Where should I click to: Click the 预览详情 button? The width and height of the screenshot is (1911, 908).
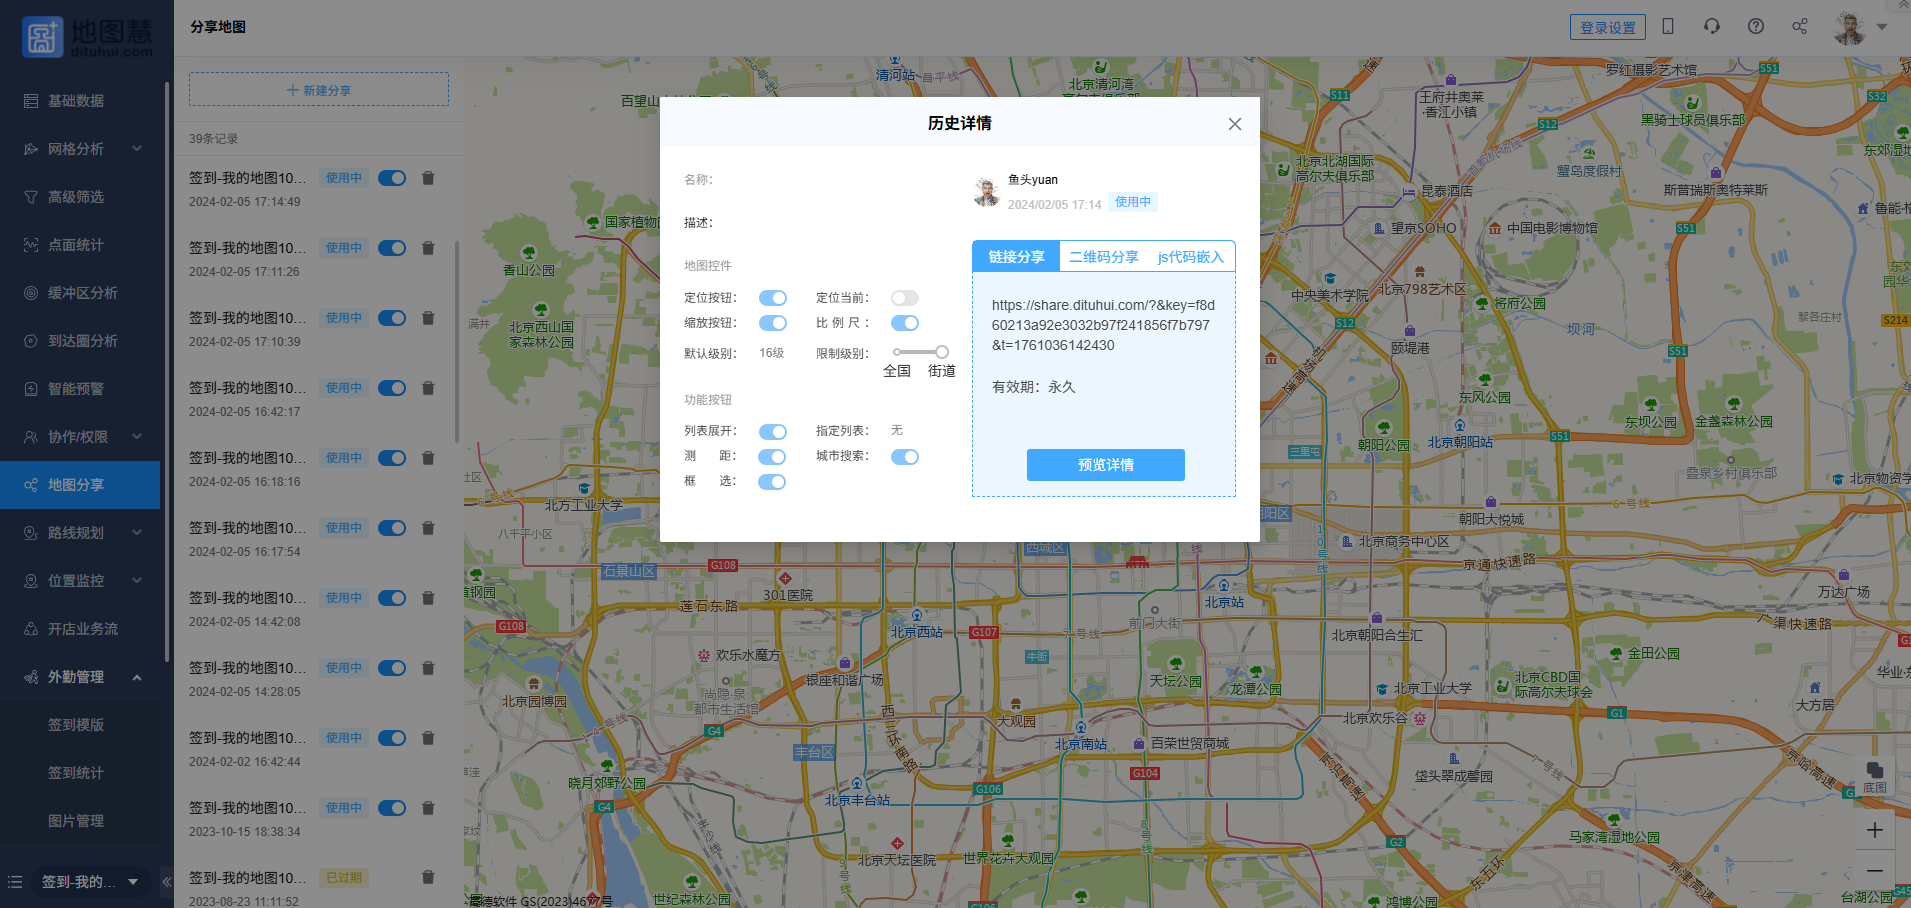coord(1105,465)
